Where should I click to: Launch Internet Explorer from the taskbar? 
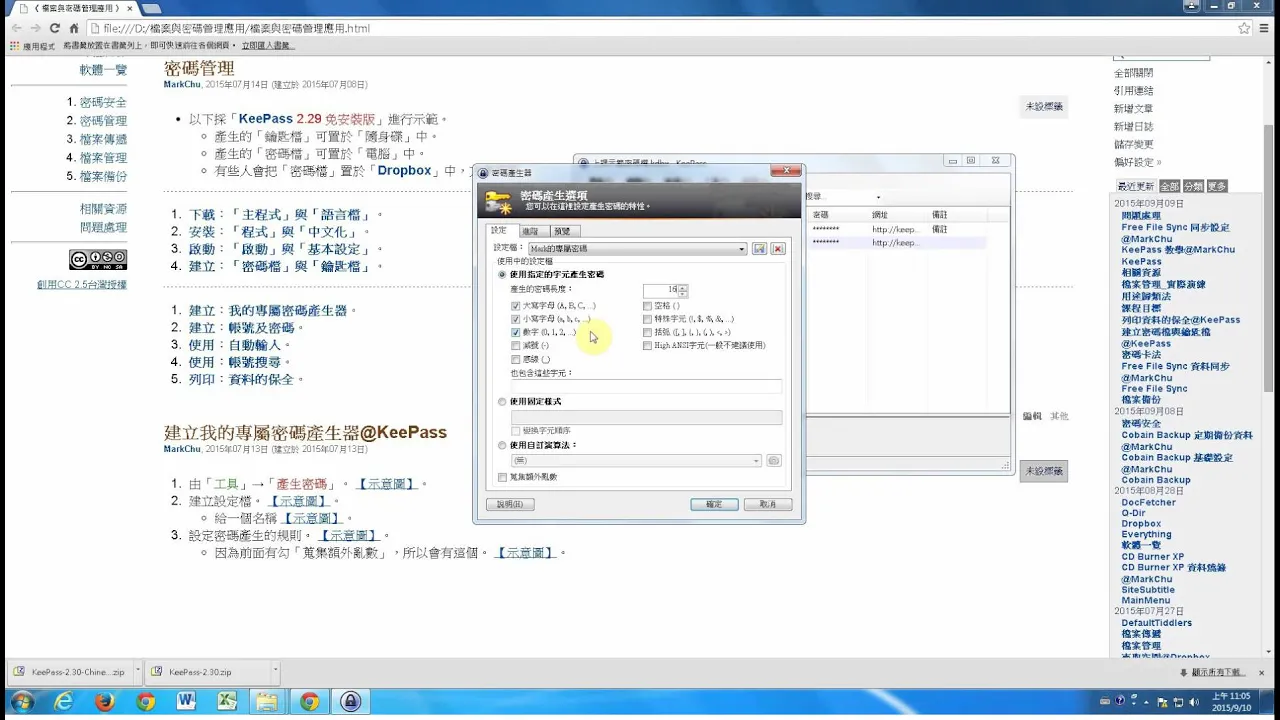tap(65, 701)
